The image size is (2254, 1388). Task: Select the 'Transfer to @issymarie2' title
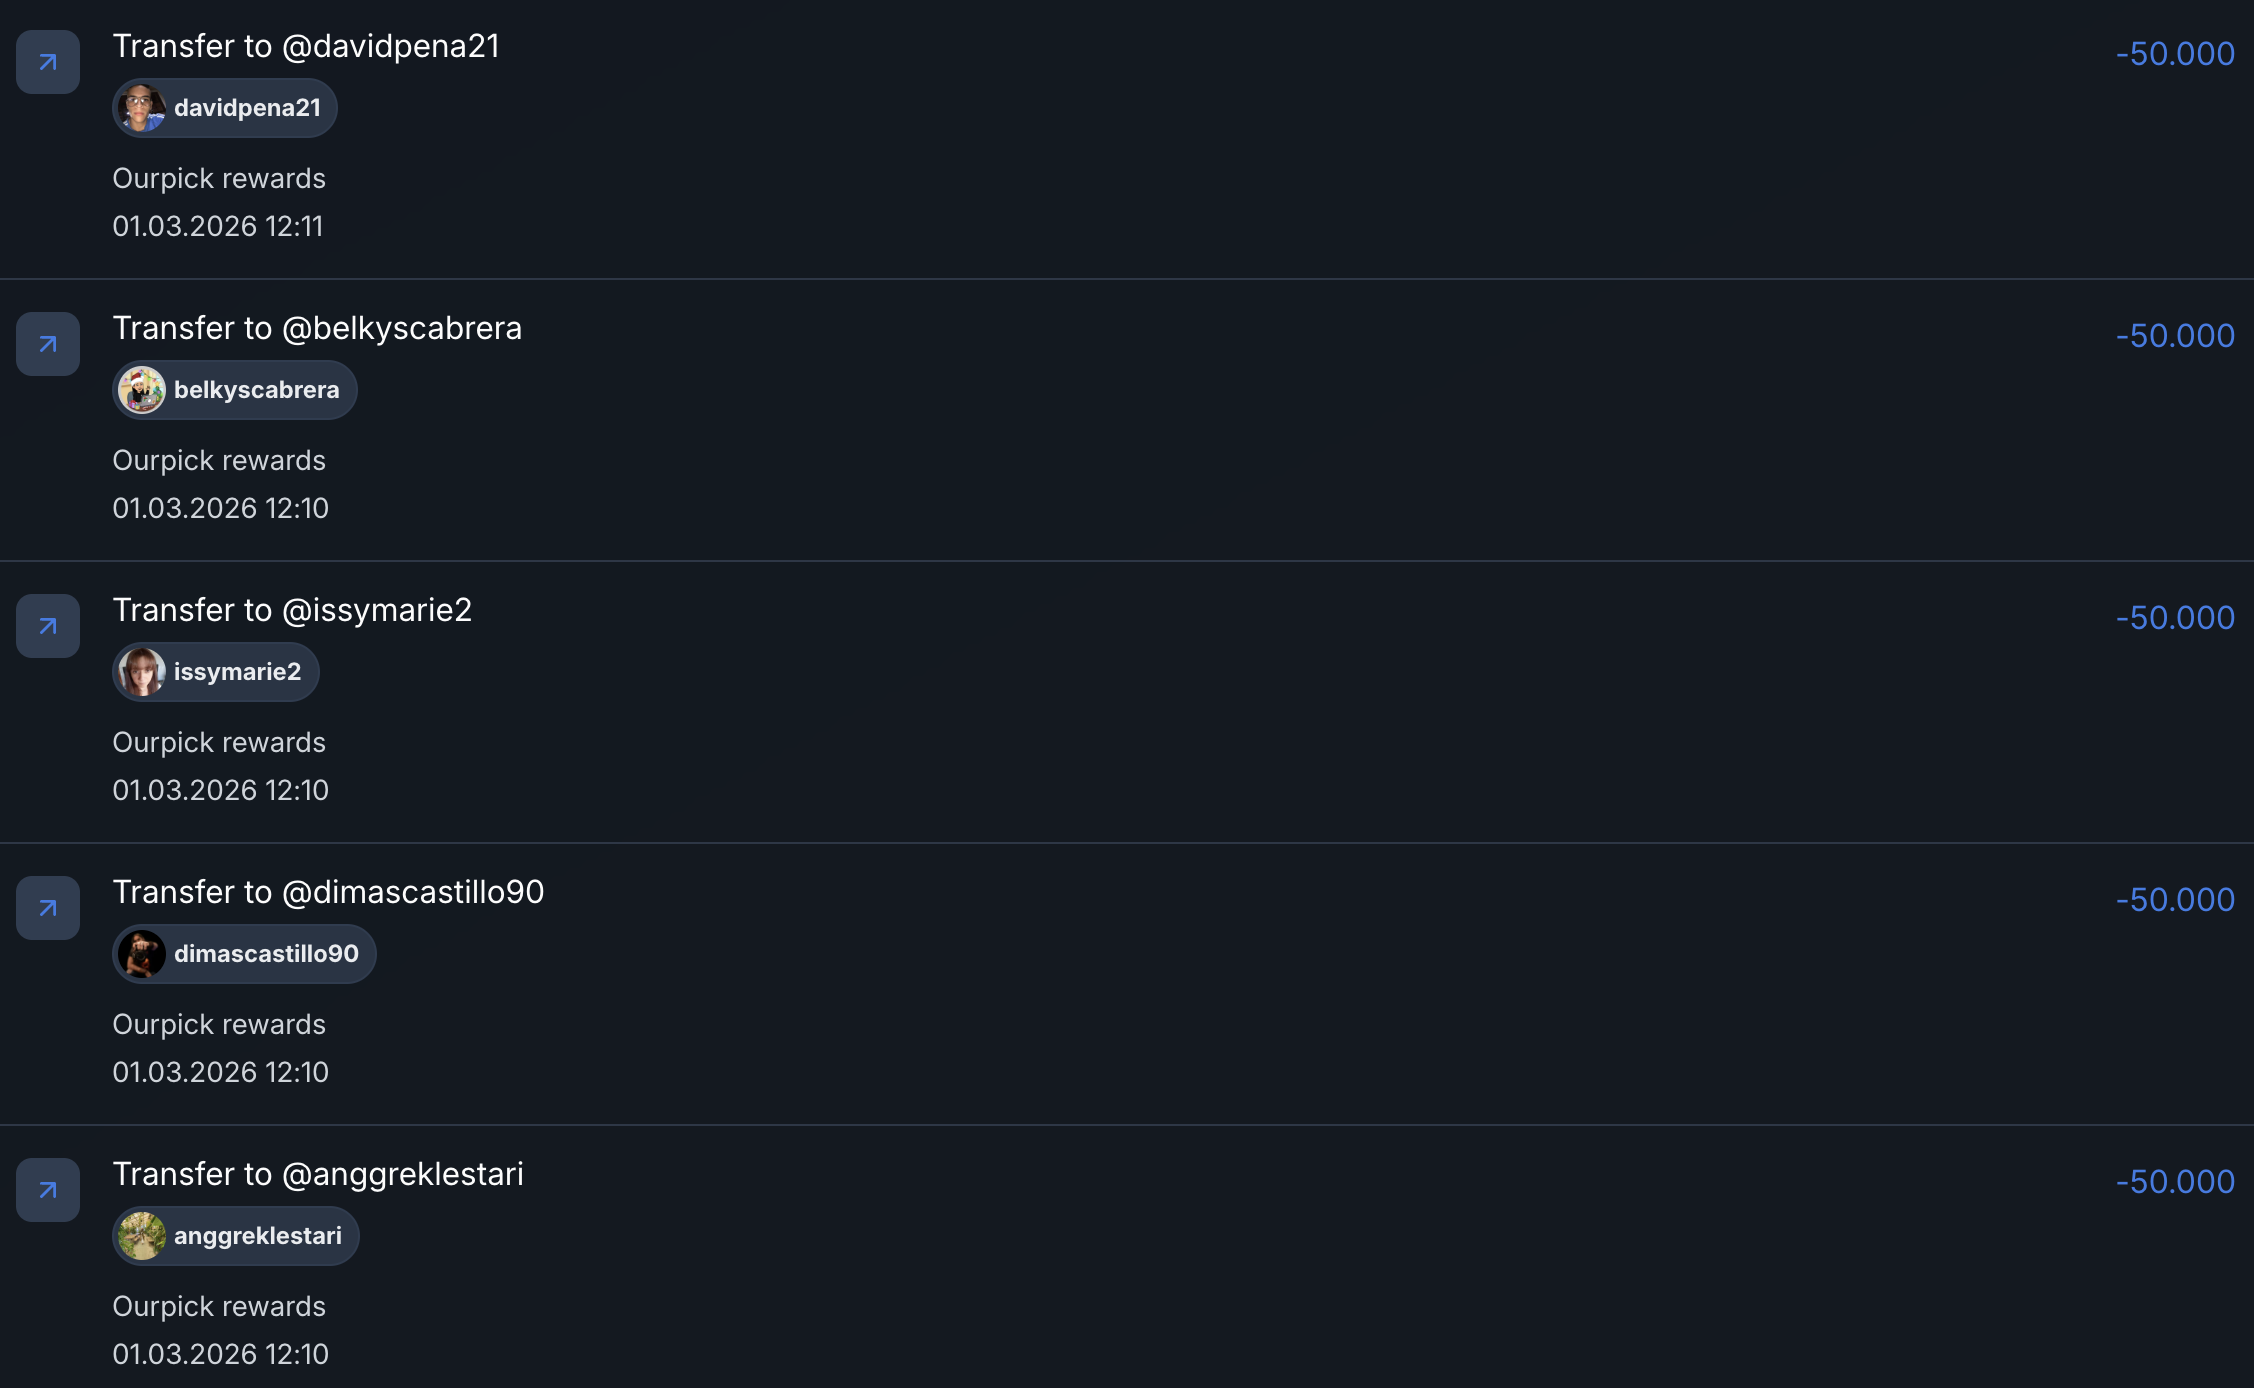(292, 610)
